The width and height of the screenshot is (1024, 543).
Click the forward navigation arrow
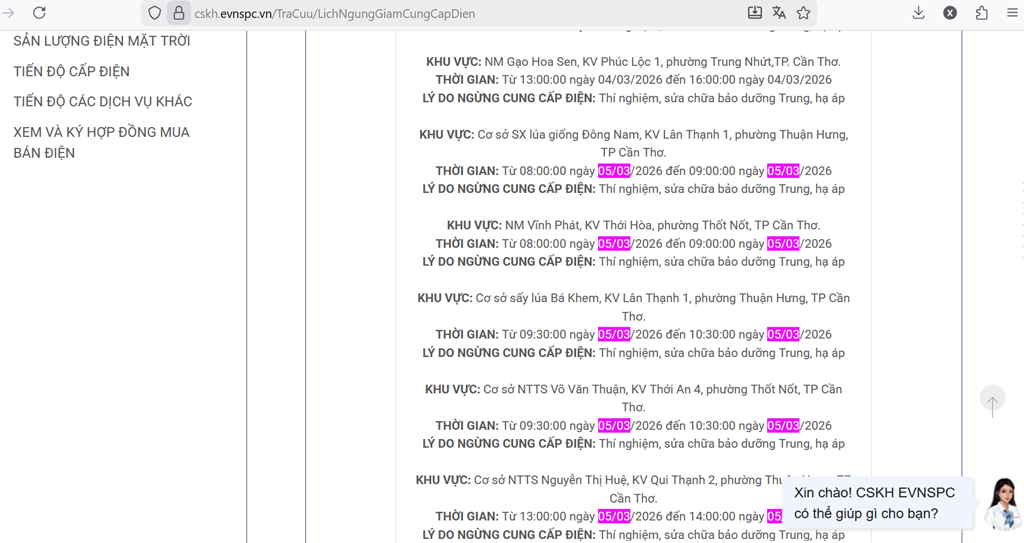coord(9,13)
